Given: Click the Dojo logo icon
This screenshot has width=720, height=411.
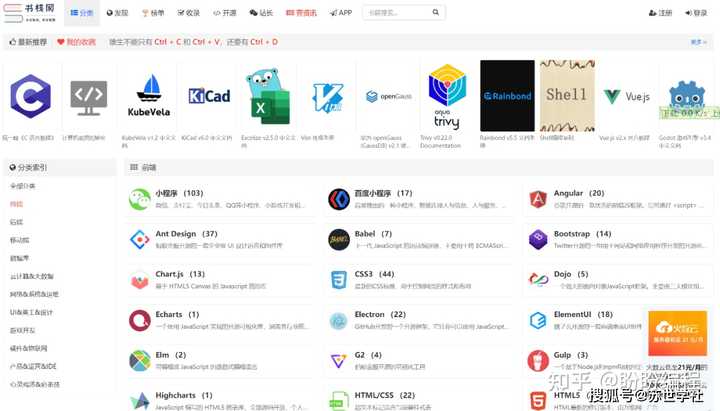Looking at the screenshot, I should (x=538, y=279).
